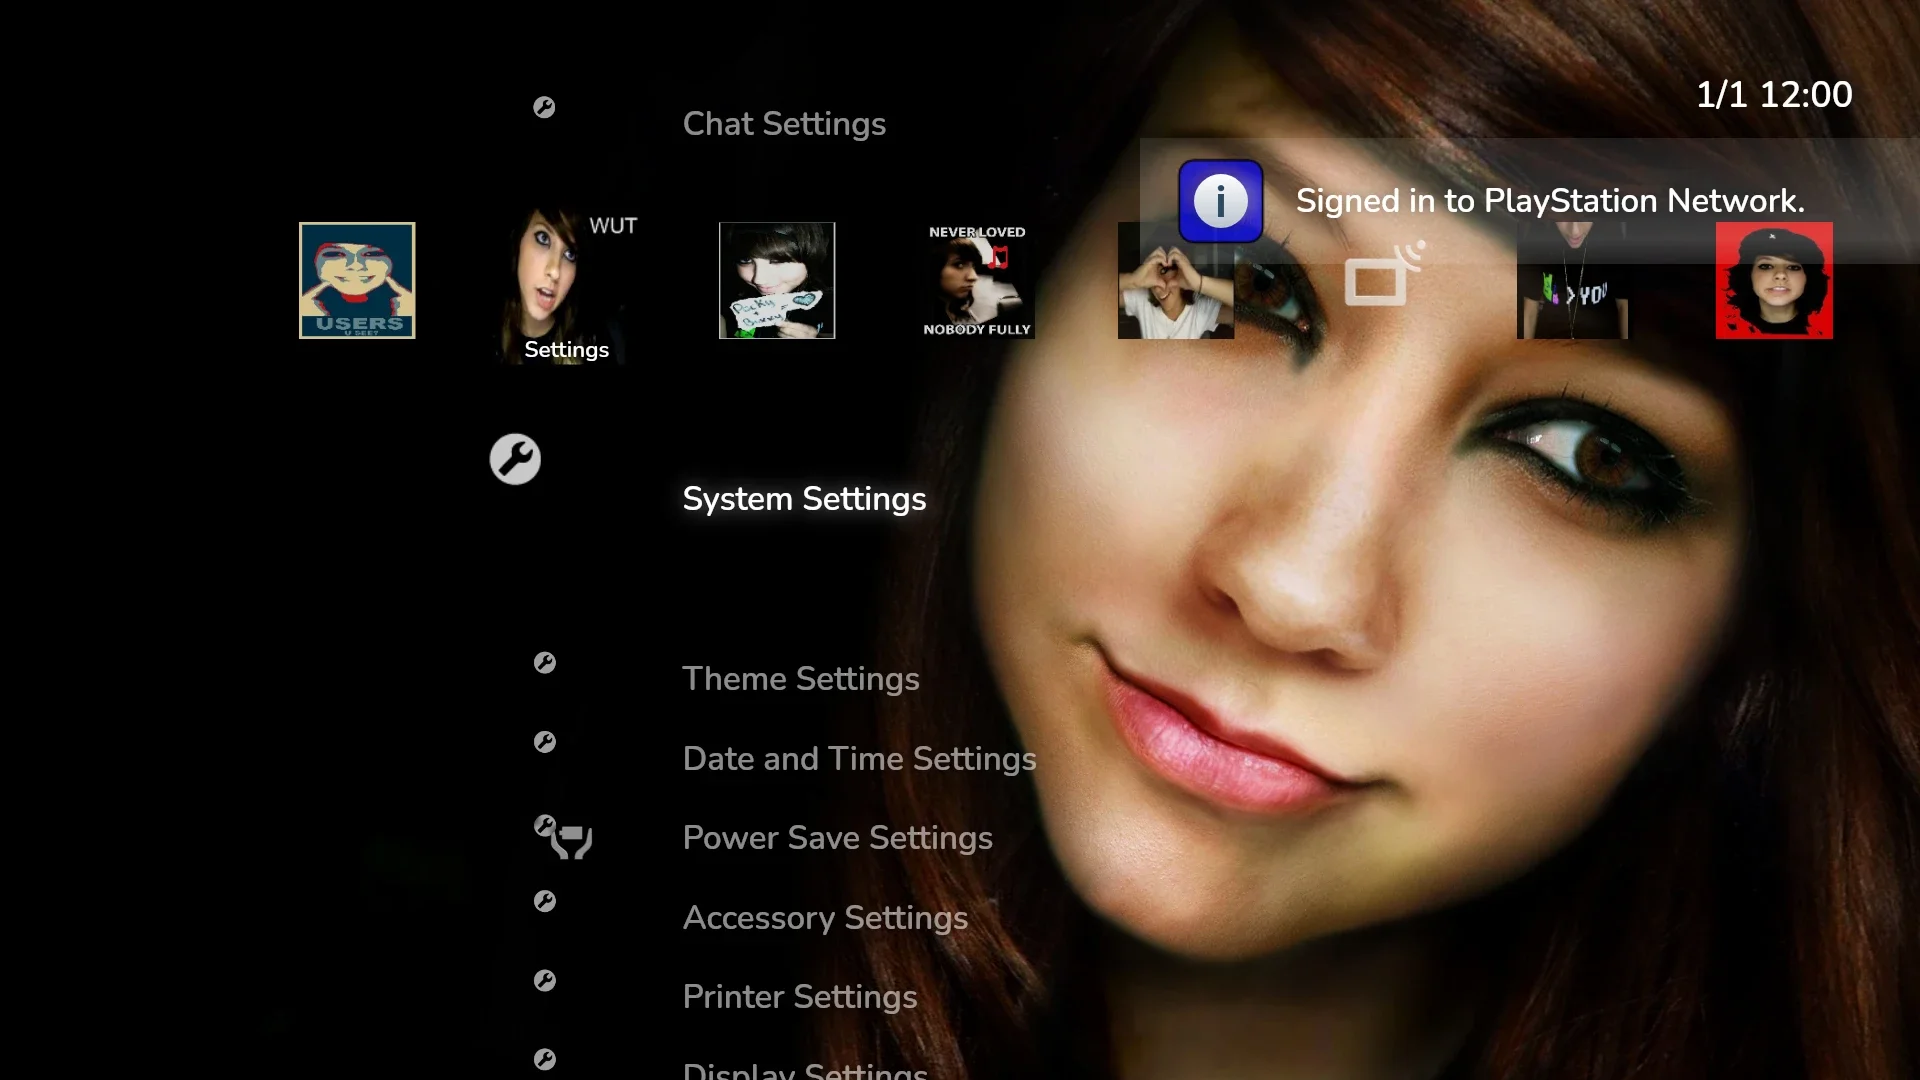The image size is (1920, 1080).
Task: Select the Settings category icon labeled WUT
Action: (x=565, y=285)
